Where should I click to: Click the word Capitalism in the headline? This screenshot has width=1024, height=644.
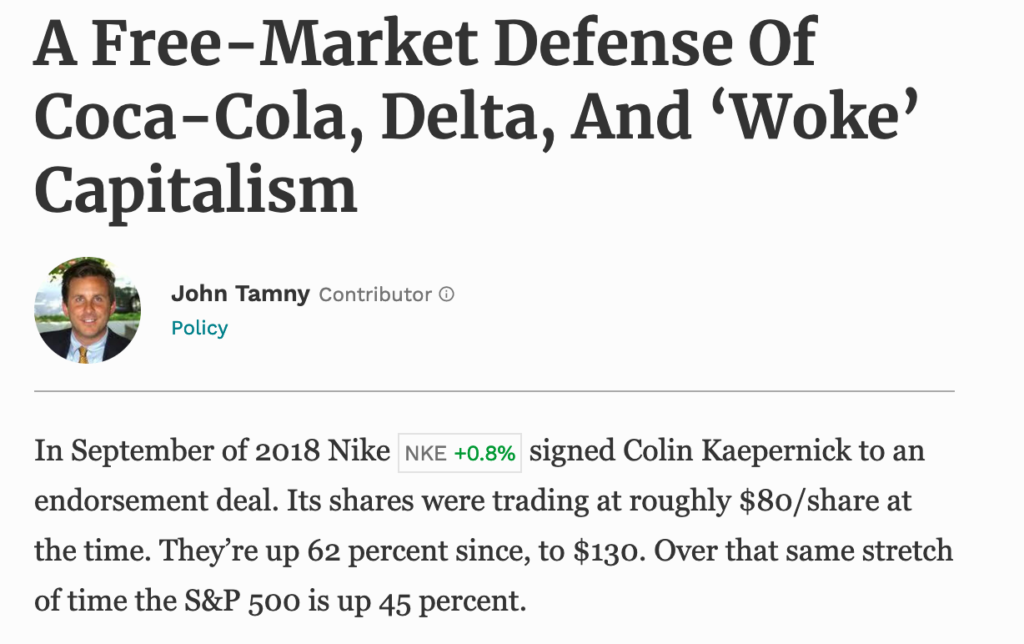point(196,190)
